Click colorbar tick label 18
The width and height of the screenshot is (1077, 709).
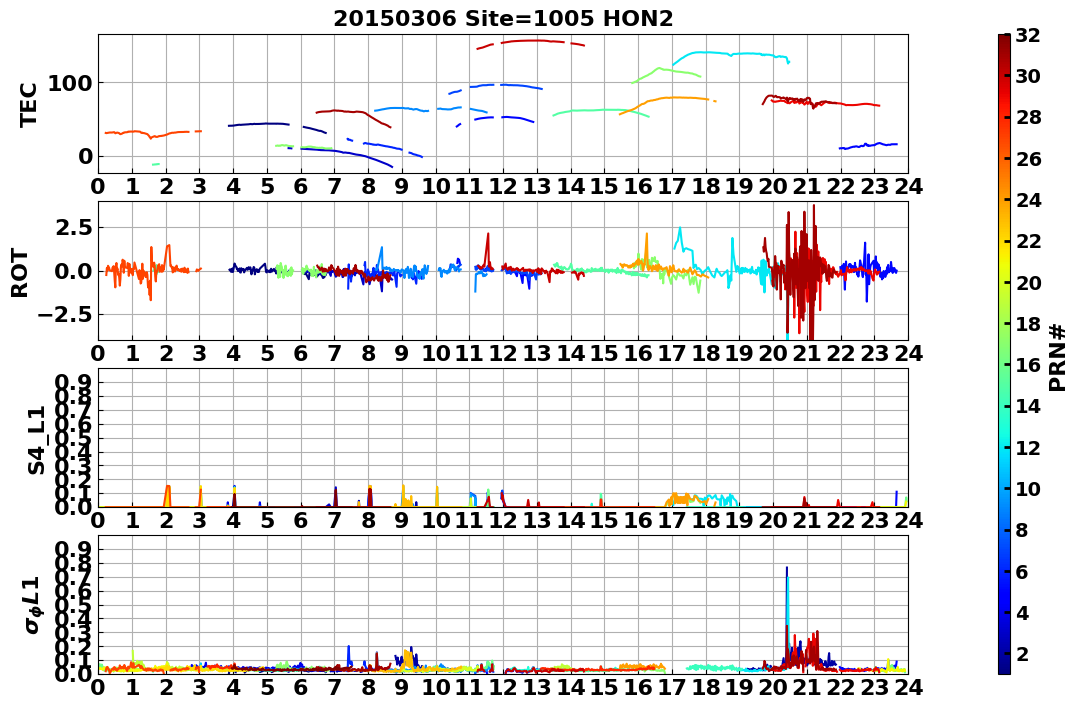1028,324
